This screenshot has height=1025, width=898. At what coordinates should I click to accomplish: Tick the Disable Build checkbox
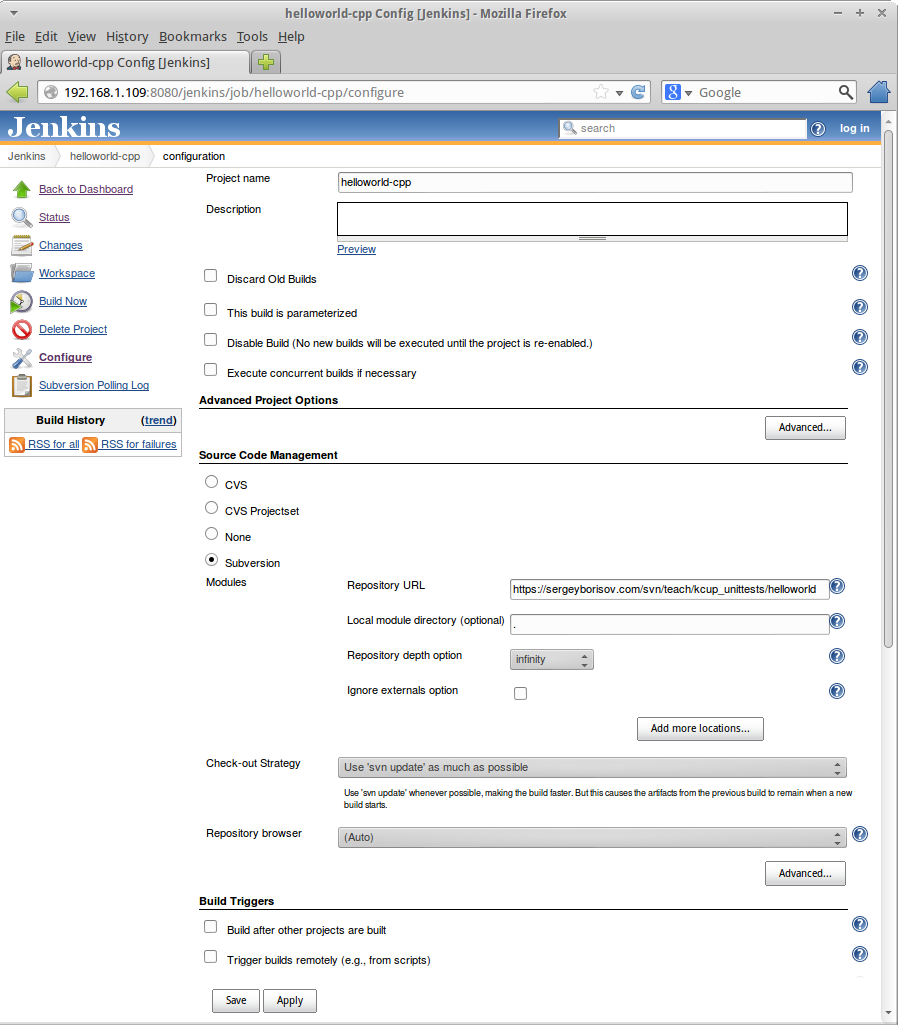(210, 340)
